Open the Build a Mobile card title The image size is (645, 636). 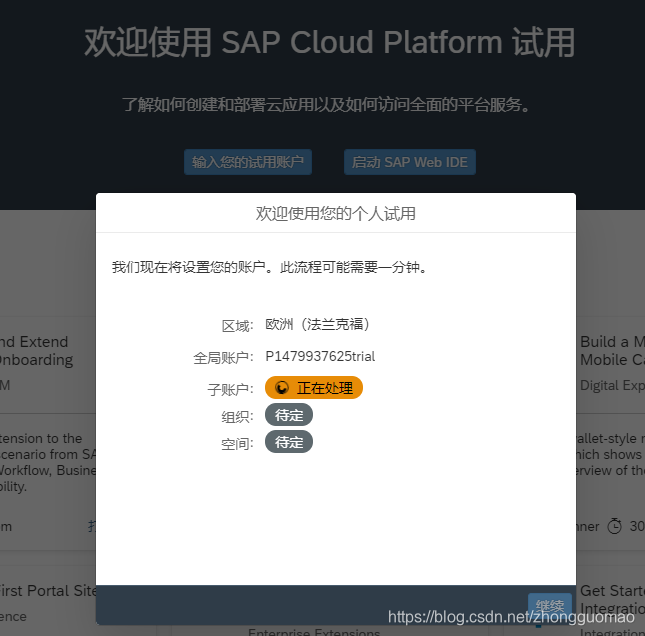point(613,351)
